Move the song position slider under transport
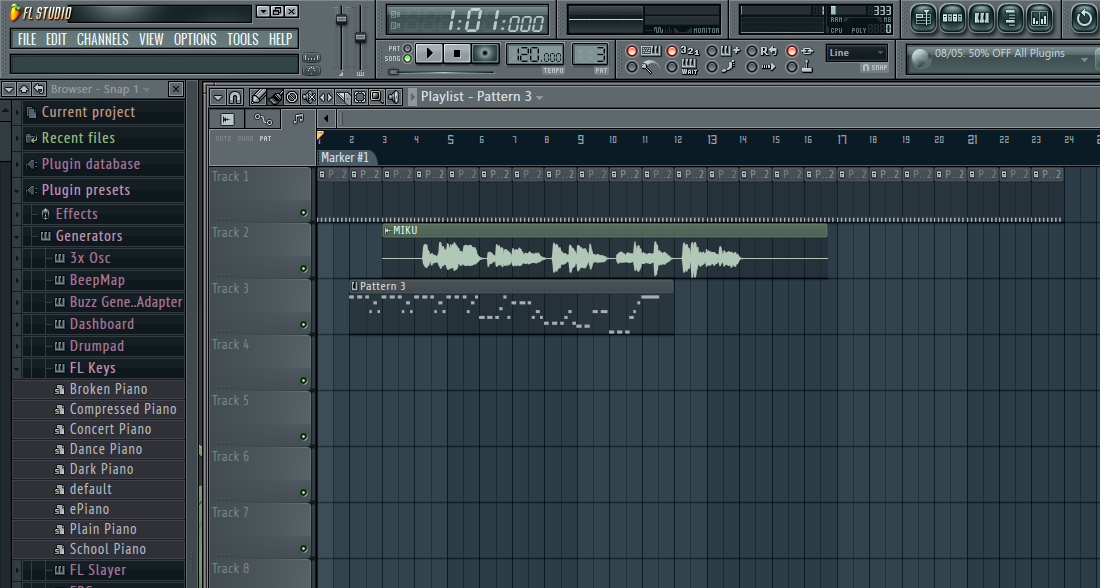The height and width of the screenshot is (588, 1100). [394, 72]
